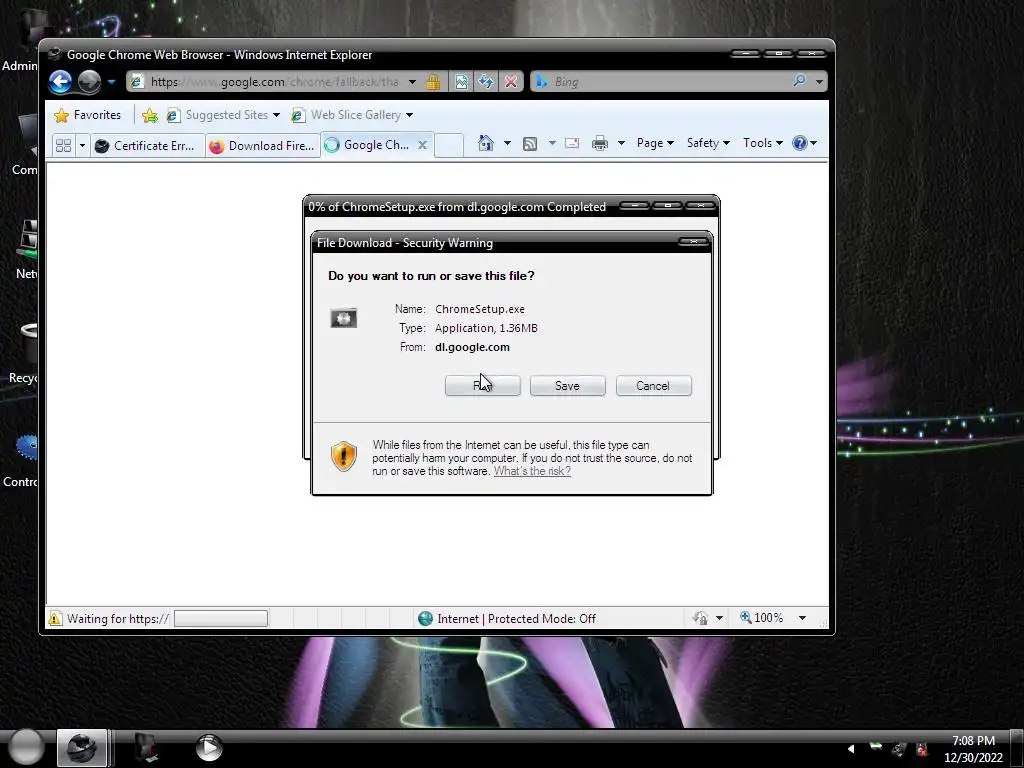Screen dimensions: 1024x768
Task: Click the clock showing 7:08 PM
Action: 973,741
